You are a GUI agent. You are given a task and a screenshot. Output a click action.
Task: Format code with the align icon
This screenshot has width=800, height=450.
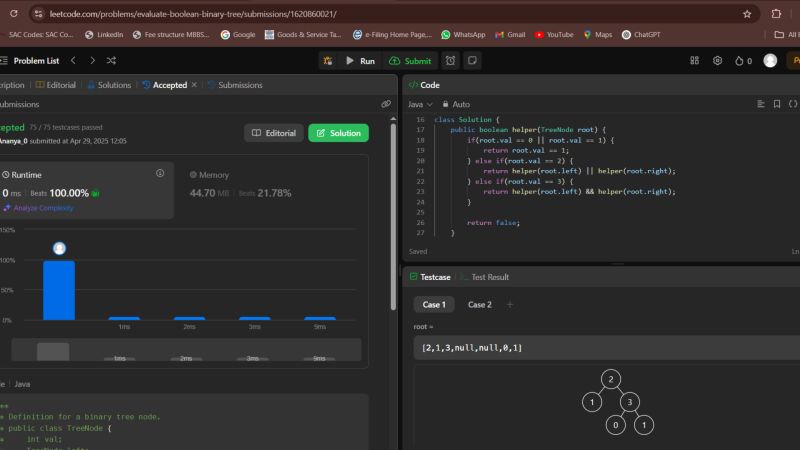coord(761,104)
